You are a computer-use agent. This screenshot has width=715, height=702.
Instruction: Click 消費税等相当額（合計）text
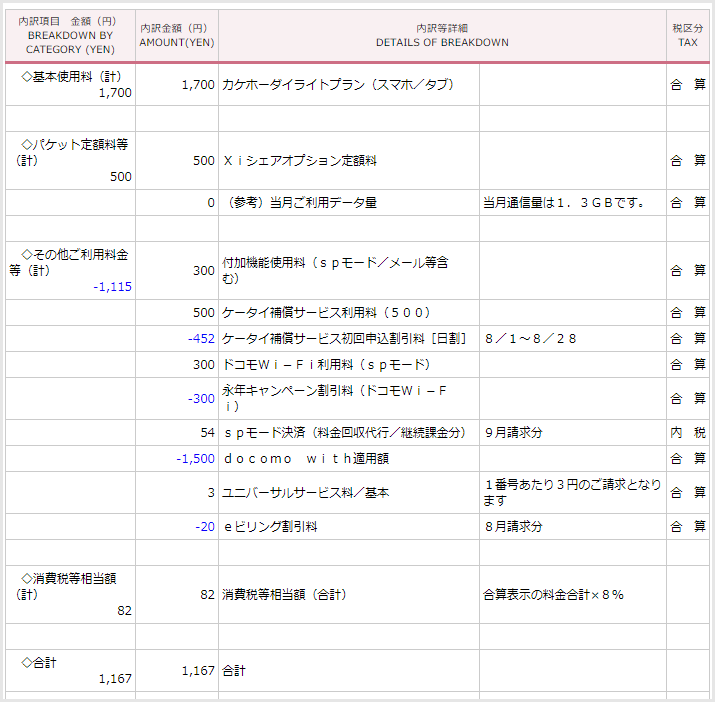[x=284, y=594]
